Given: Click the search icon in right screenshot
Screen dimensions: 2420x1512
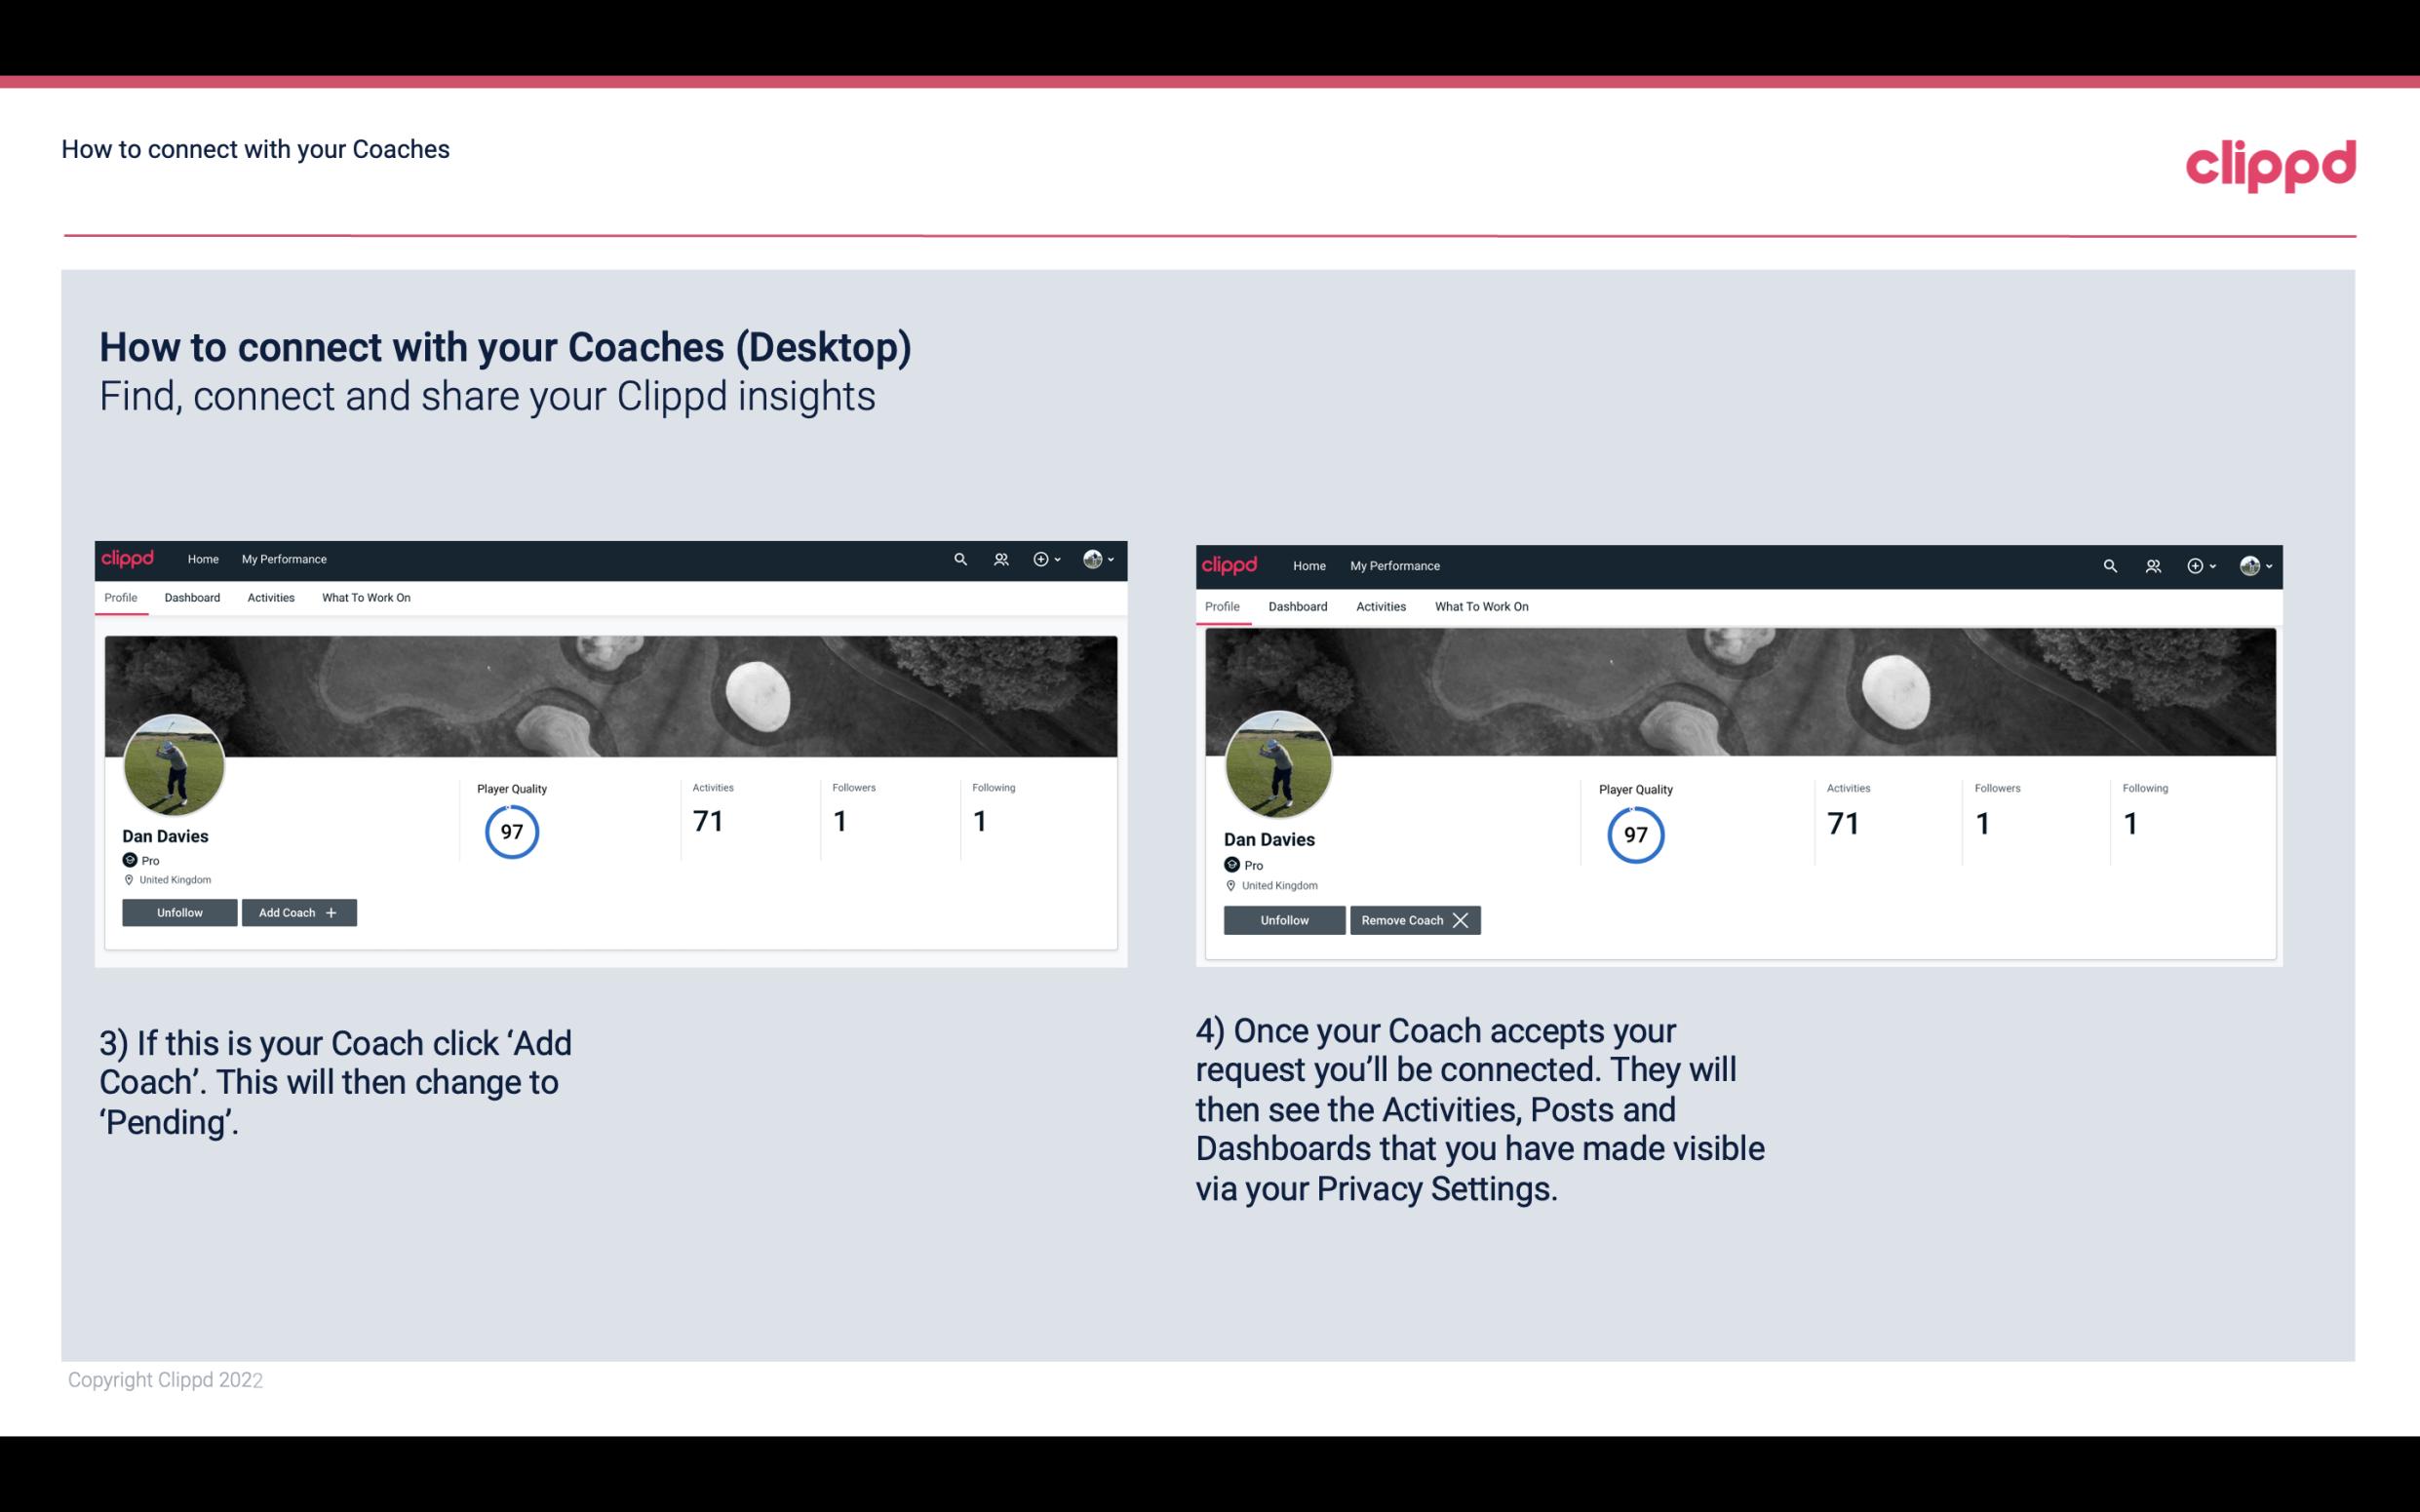Looking at the screenshot, I should pos(2110,564).
